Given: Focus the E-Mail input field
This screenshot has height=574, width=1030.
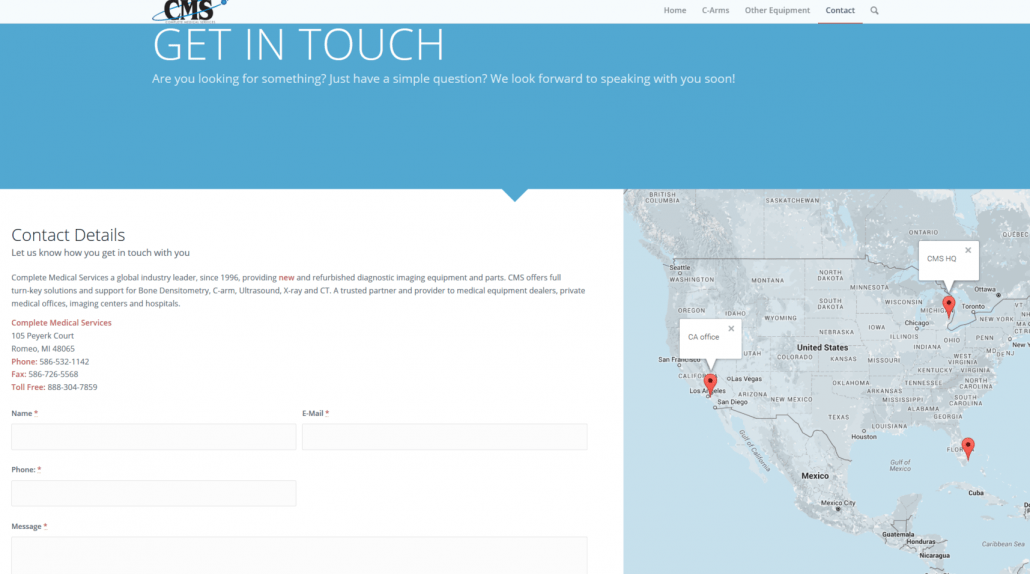Looking at the screenshot, I should click(444, 437).
